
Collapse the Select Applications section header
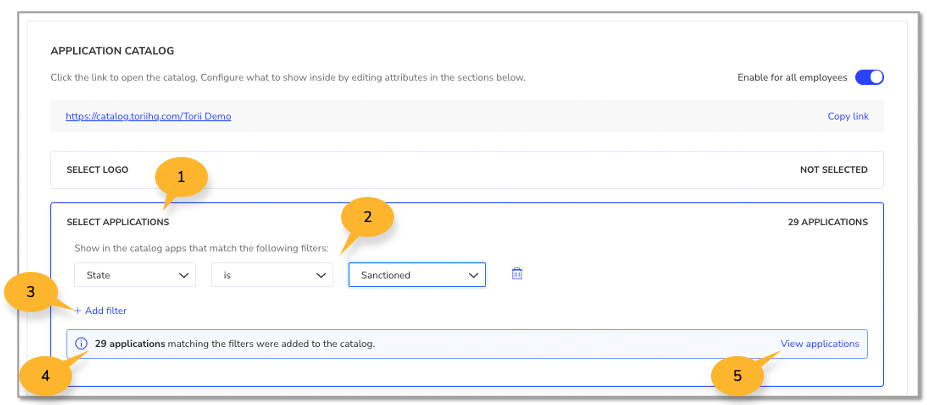tap(467, 222)
